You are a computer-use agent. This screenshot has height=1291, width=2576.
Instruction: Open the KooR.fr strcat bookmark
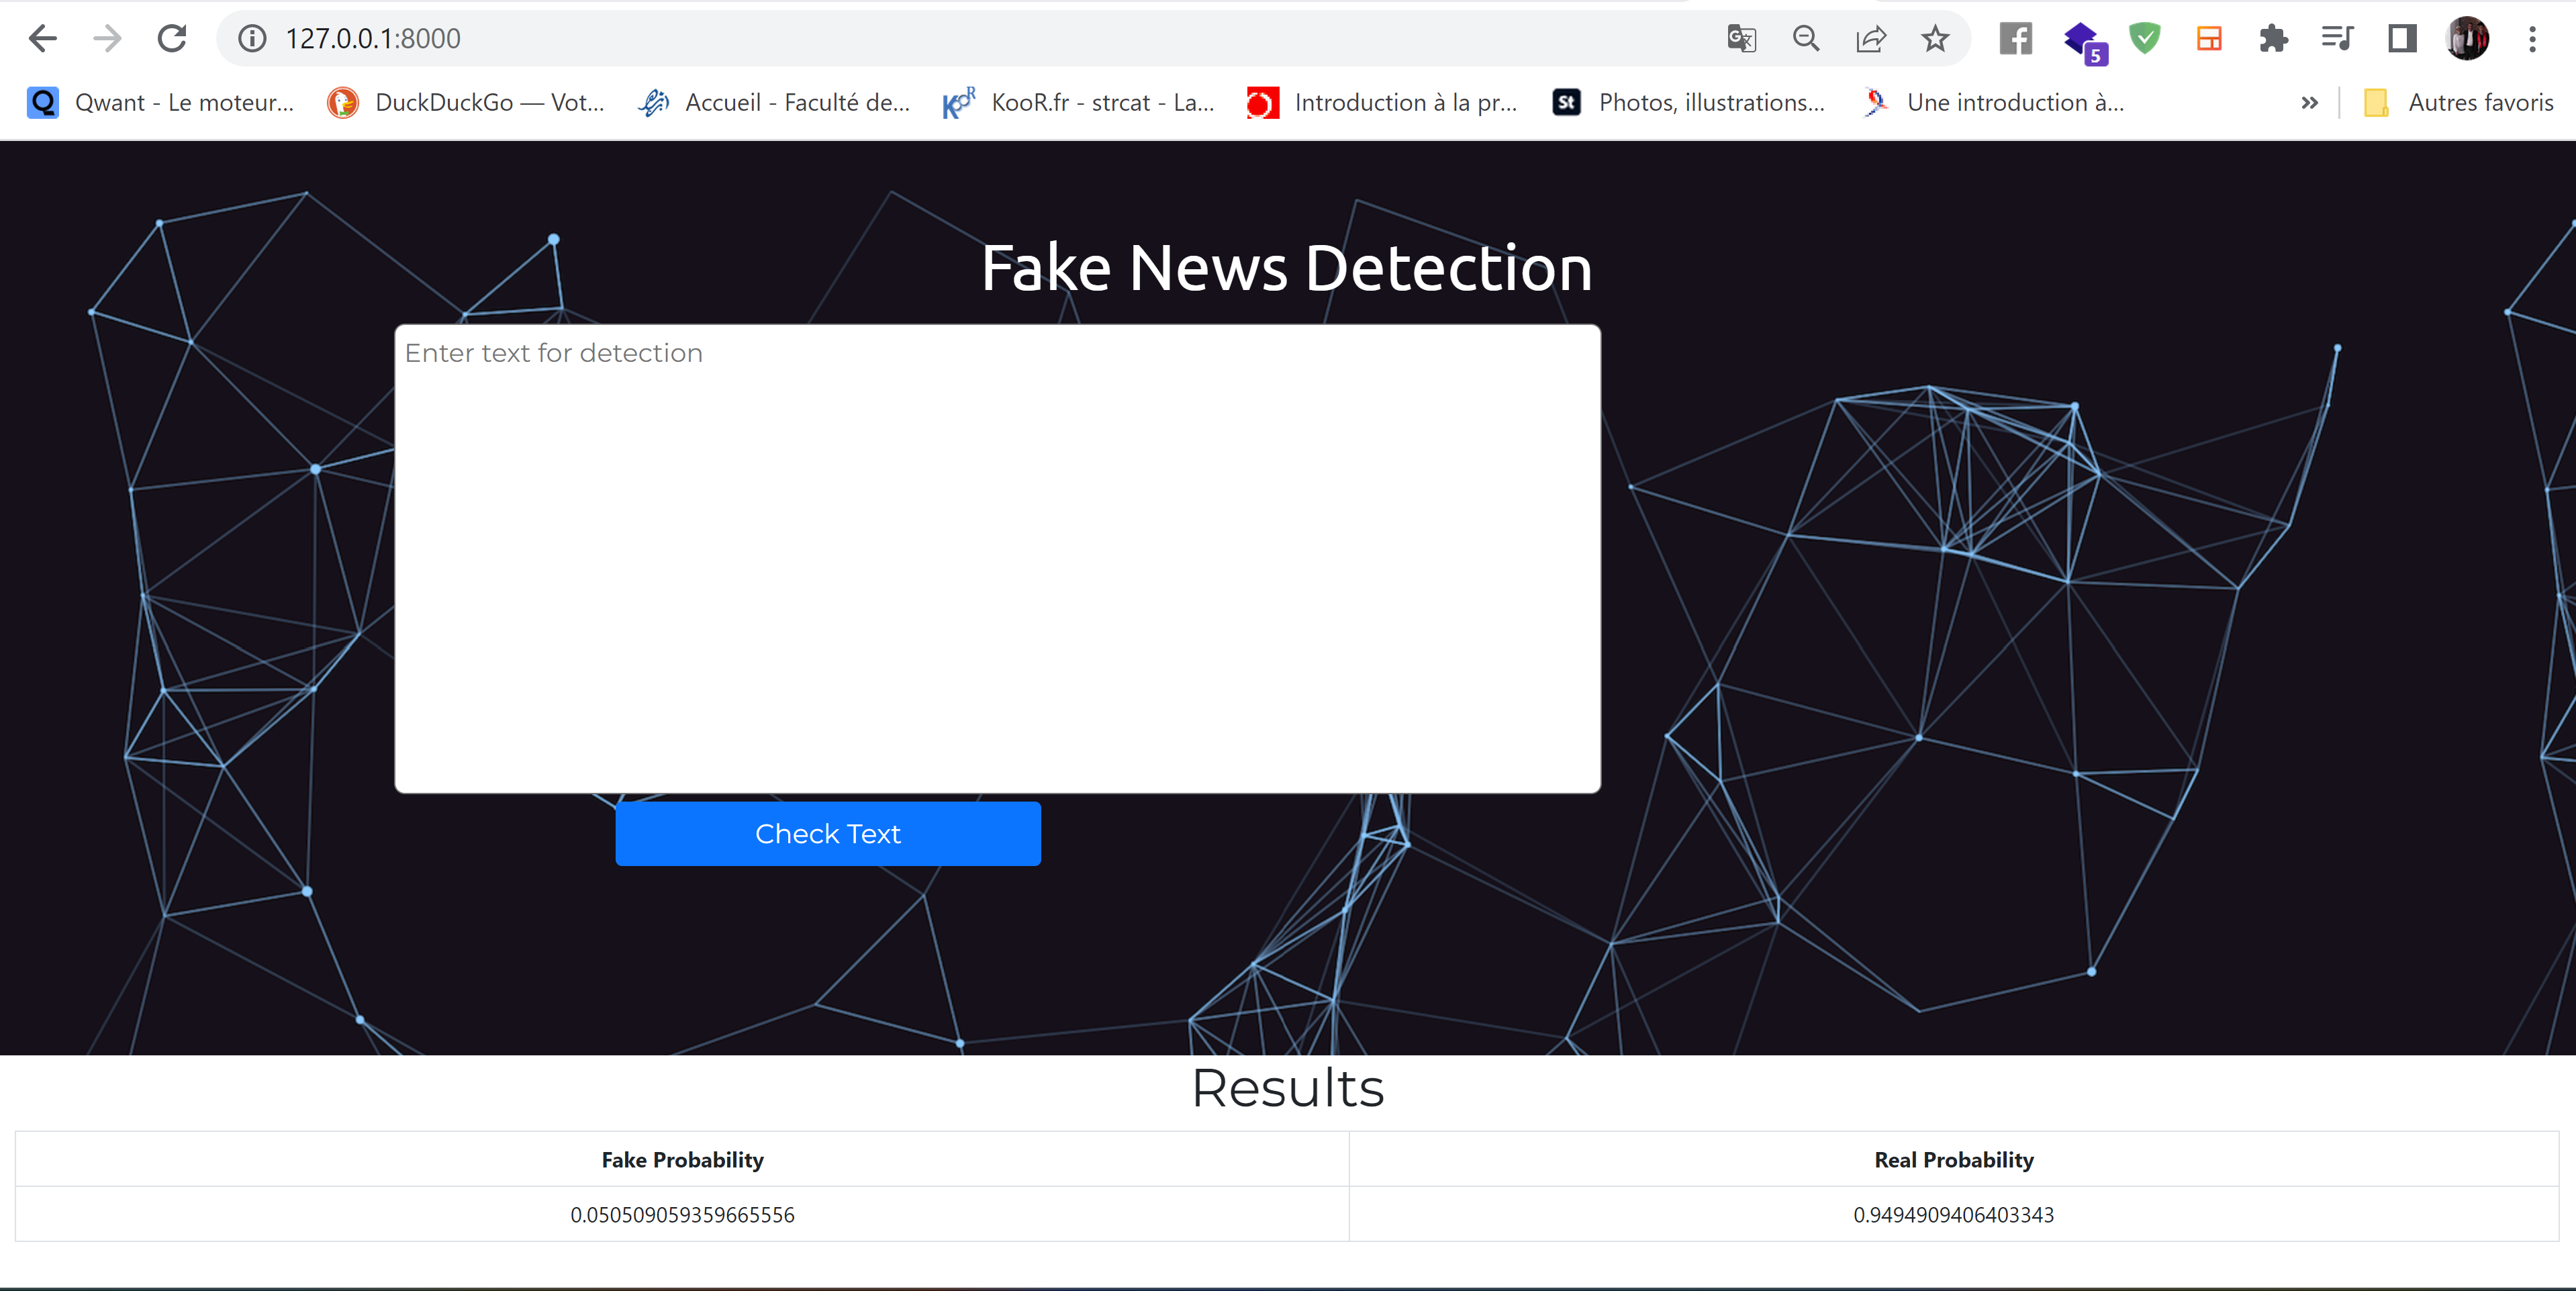pyautogui.click(x=1080, y=102)
